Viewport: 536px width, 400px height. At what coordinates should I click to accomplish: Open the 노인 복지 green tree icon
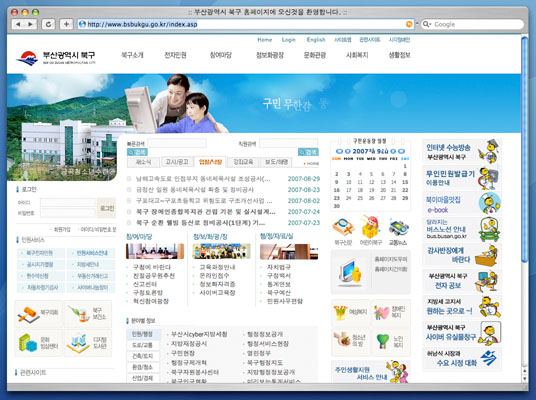click(x=383, y=341)
